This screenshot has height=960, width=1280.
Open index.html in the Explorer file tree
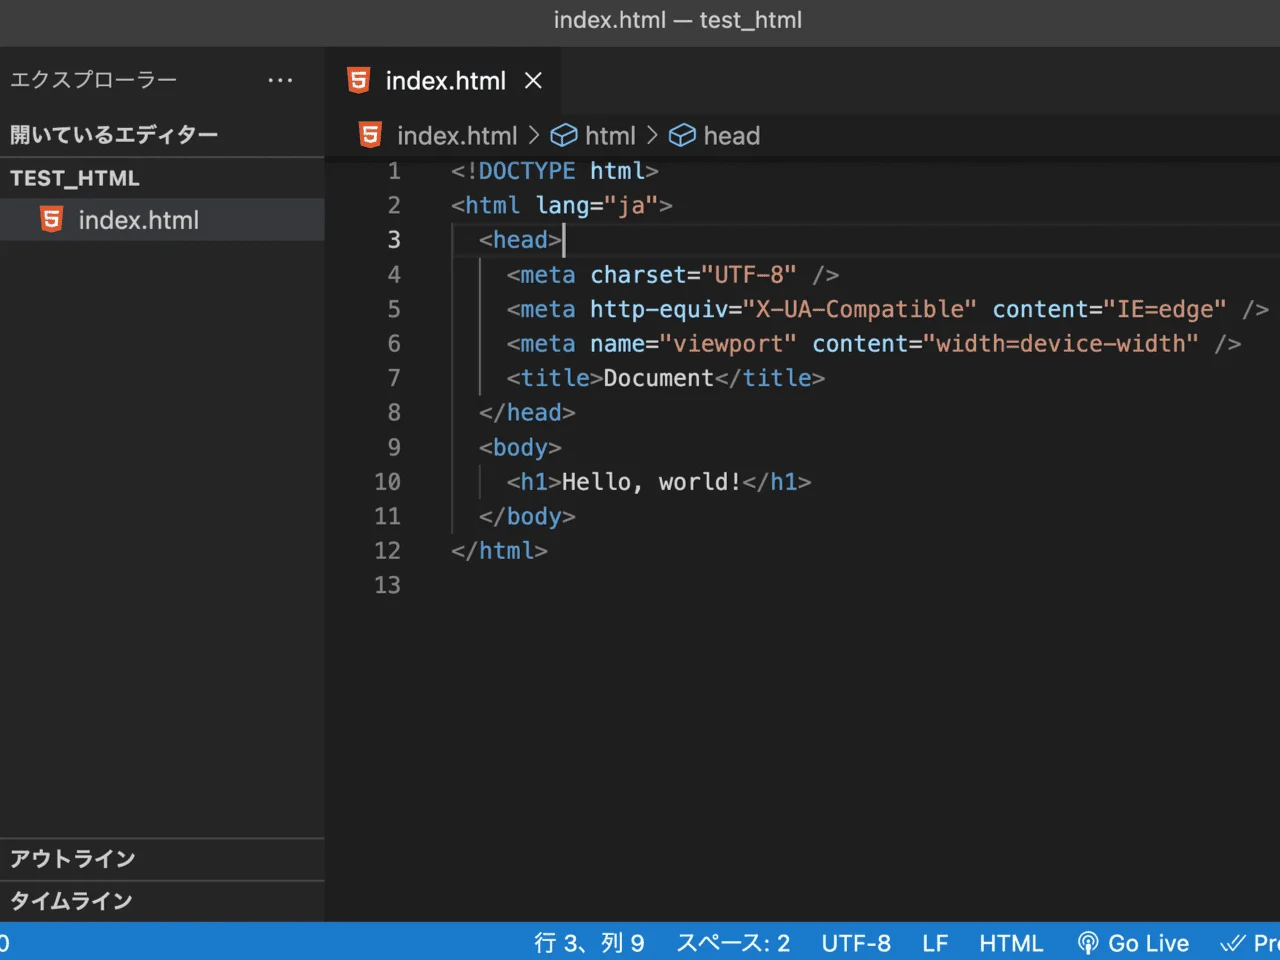(162, 219)
